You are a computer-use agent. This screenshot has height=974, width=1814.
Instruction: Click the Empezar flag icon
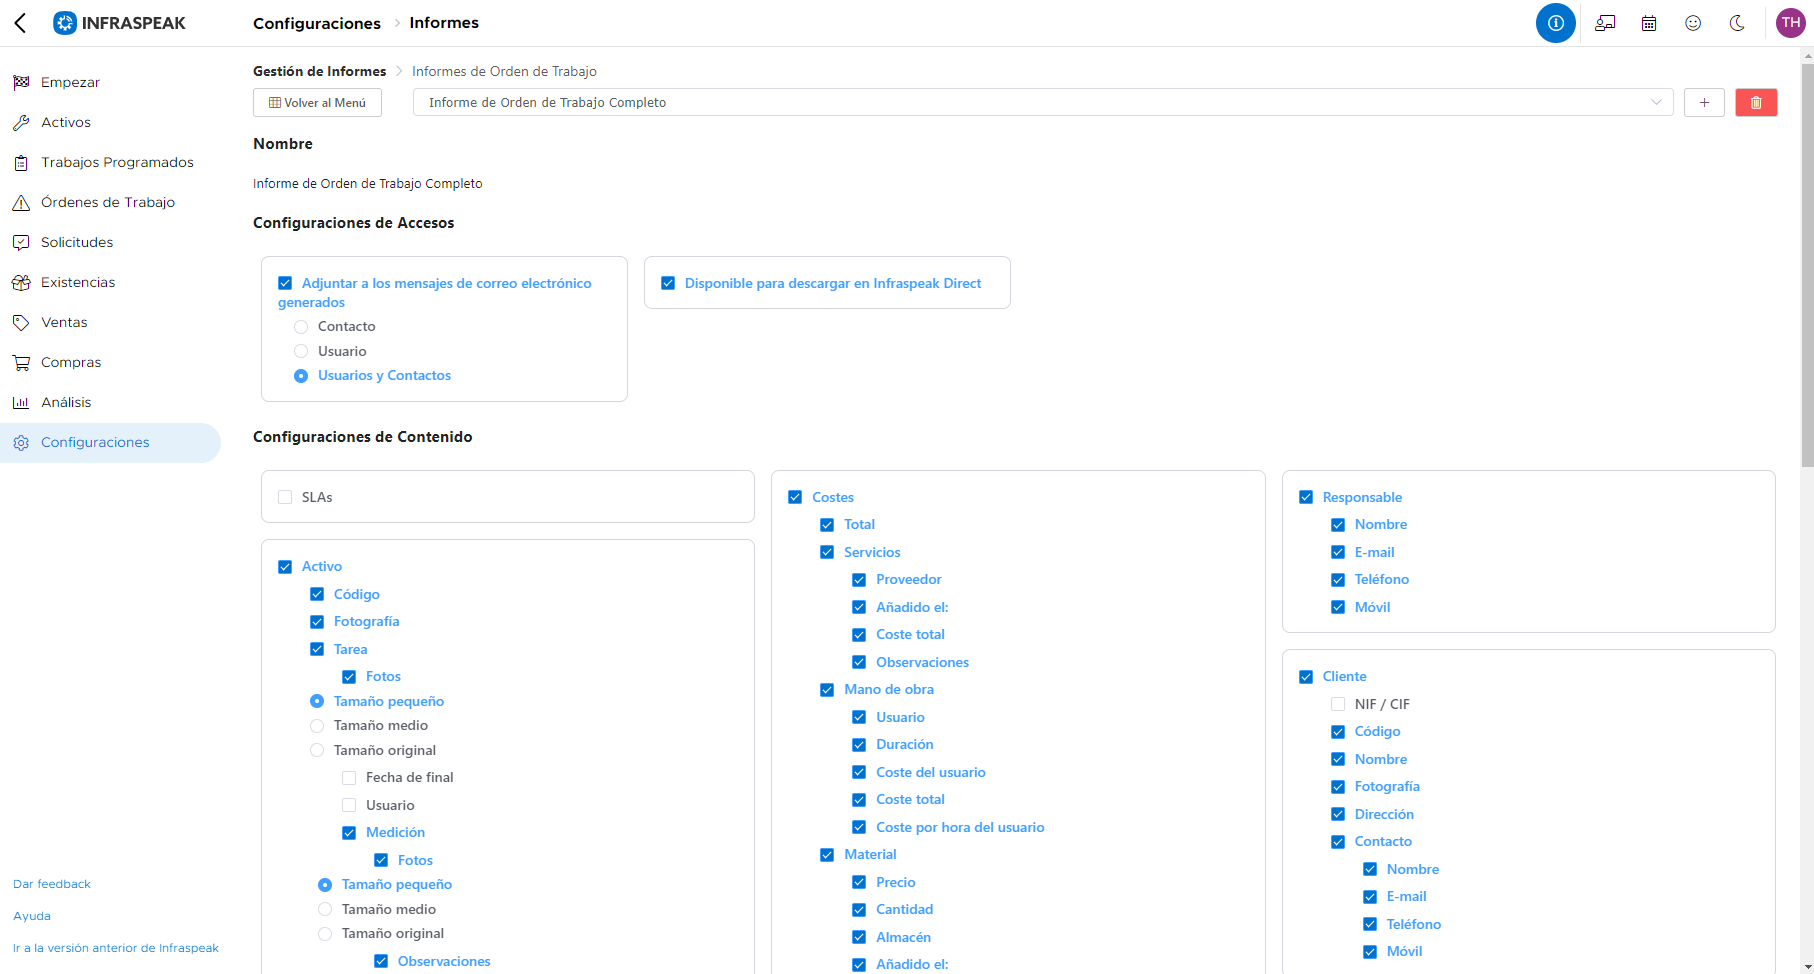pyautogui.click(x=21, y=82)
